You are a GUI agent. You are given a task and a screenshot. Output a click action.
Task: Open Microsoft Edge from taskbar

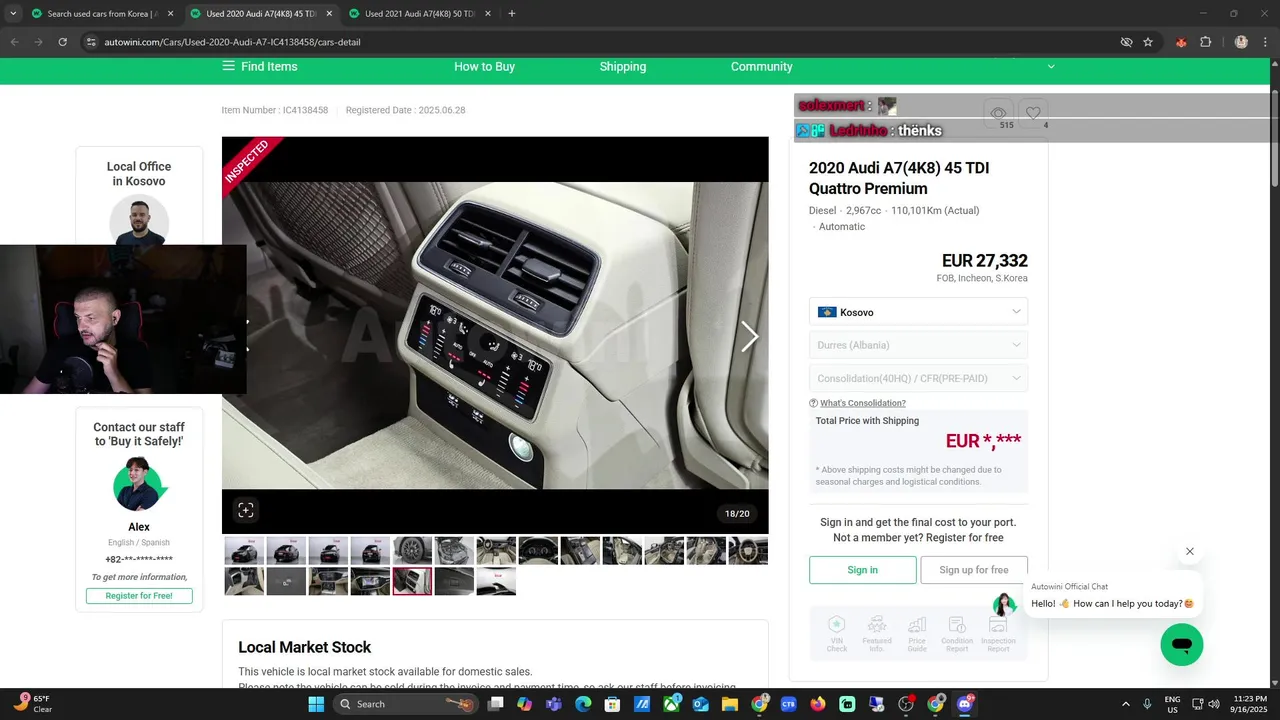click(x=583, y=704)
